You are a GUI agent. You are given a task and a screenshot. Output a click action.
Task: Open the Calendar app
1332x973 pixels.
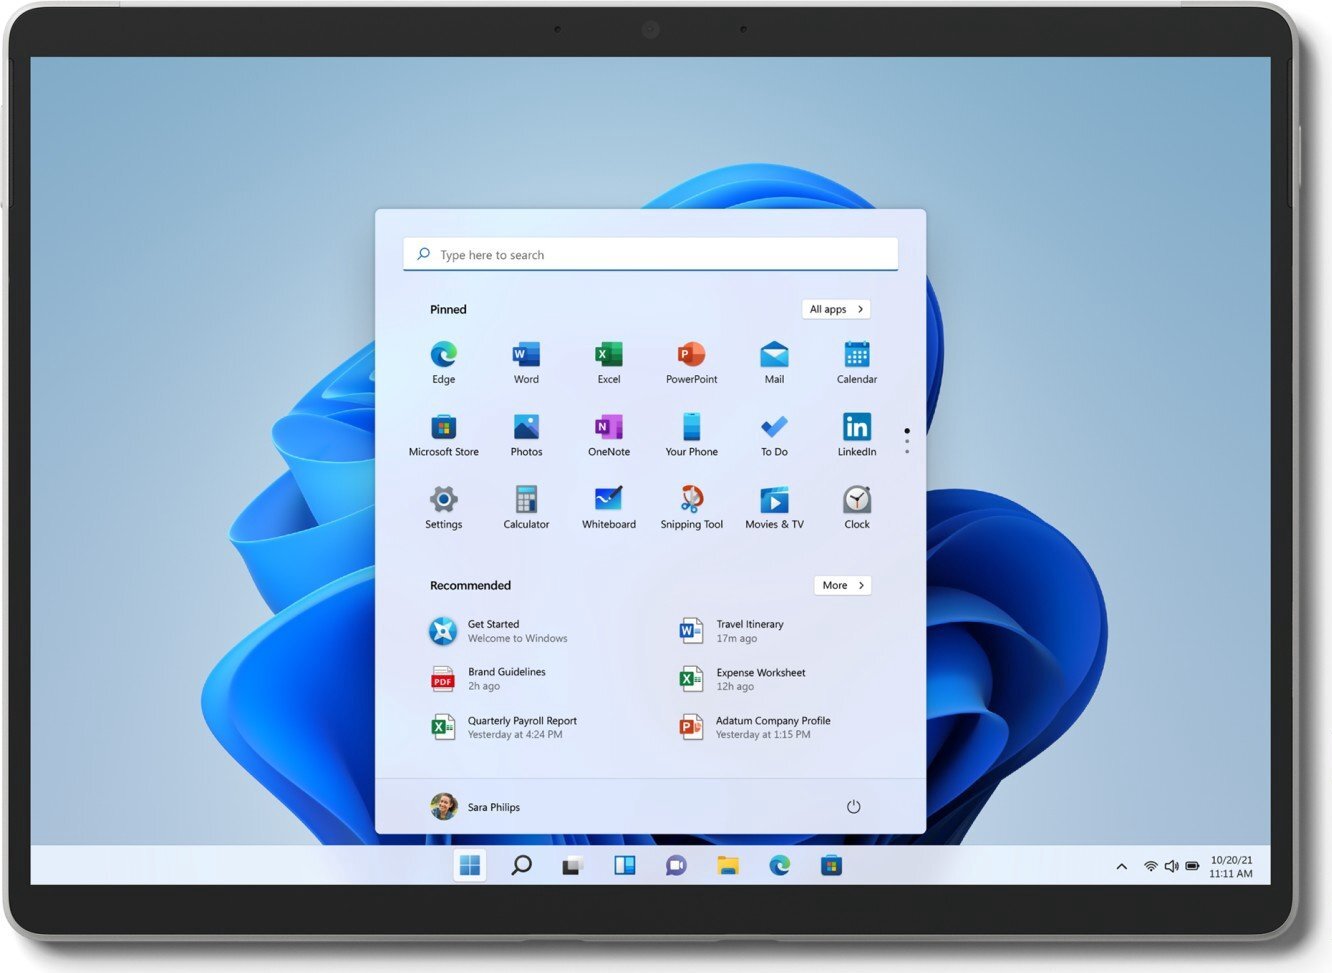pyautogui.click(x=857, y=362)
